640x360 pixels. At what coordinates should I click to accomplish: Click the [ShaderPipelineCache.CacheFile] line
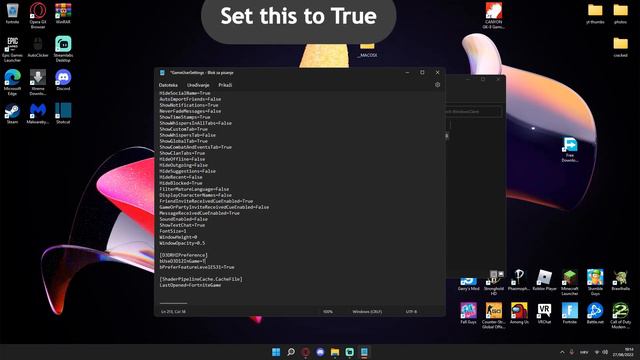click(x=201, y=279)
